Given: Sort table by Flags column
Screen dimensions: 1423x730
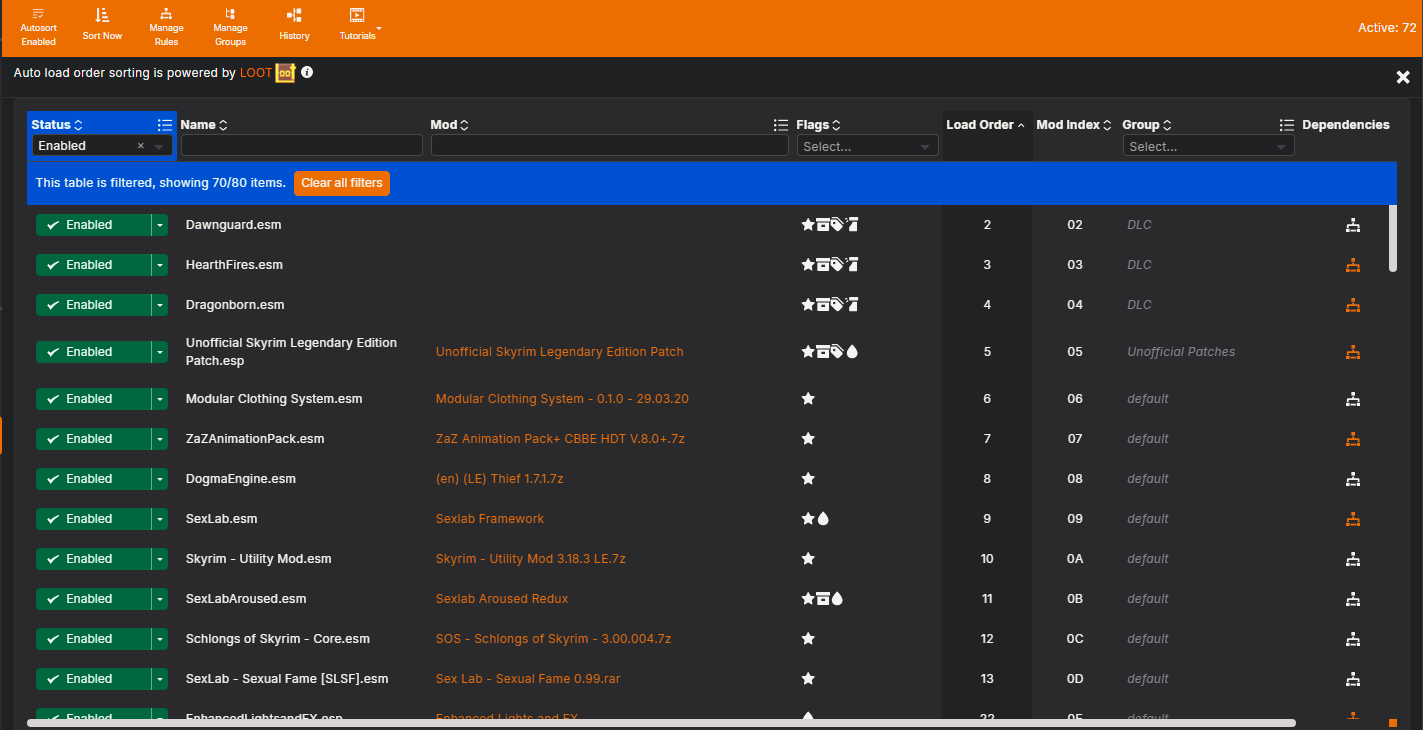Looking at the screenshot, I should click(x=818, y=125).
